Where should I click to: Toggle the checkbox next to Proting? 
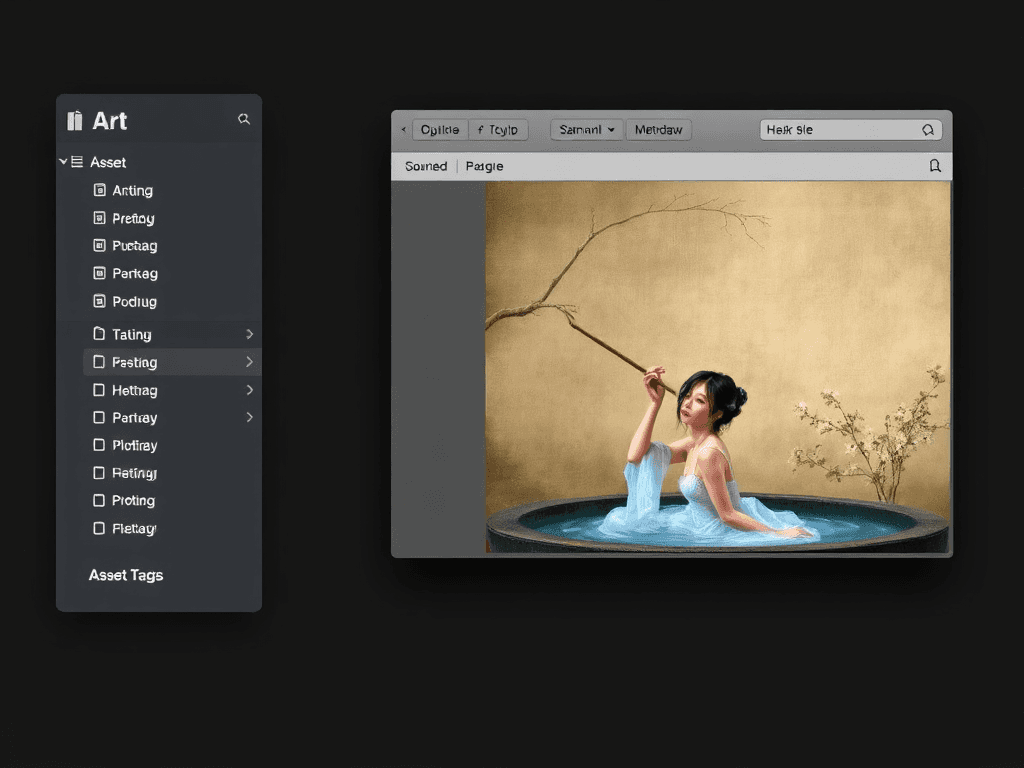click(x=99, y=500)
